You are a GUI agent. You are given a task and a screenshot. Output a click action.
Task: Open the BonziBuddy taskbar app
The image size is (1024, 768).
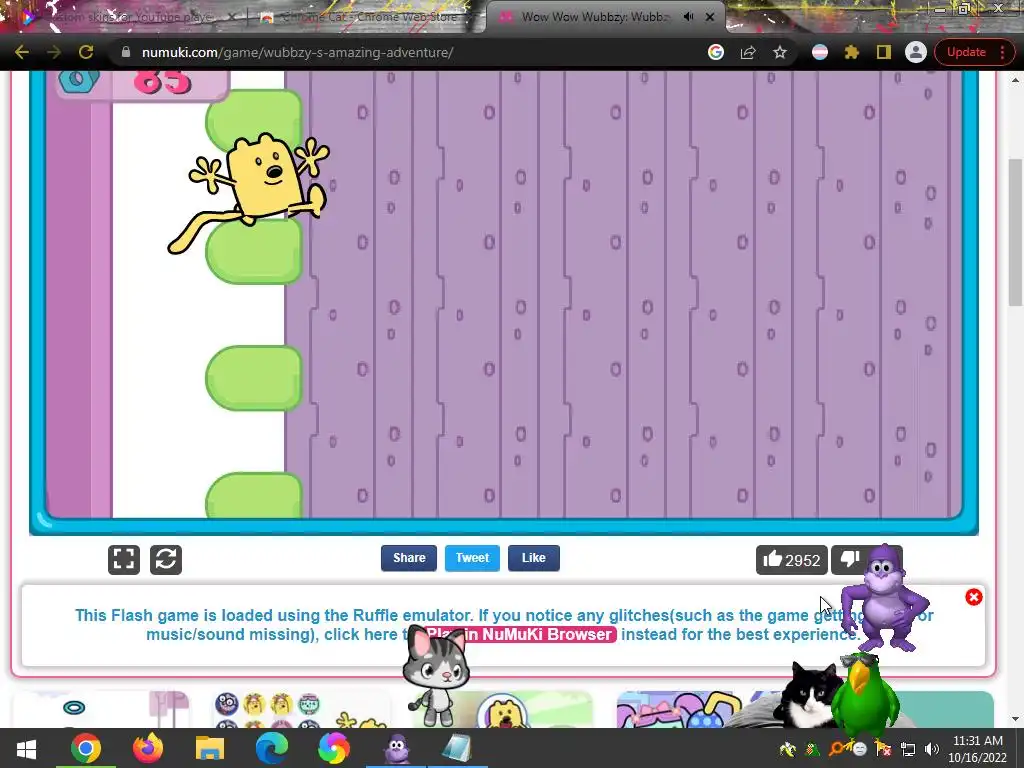pos(396,748)
